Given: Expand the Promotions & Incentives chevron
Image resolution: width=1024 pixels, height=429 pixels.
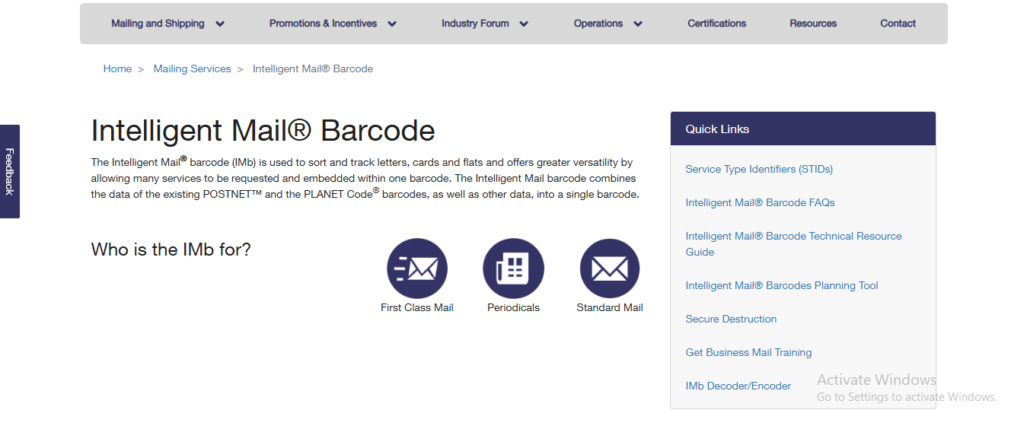Looking at the screenshot, I should [x=392, y=24].
